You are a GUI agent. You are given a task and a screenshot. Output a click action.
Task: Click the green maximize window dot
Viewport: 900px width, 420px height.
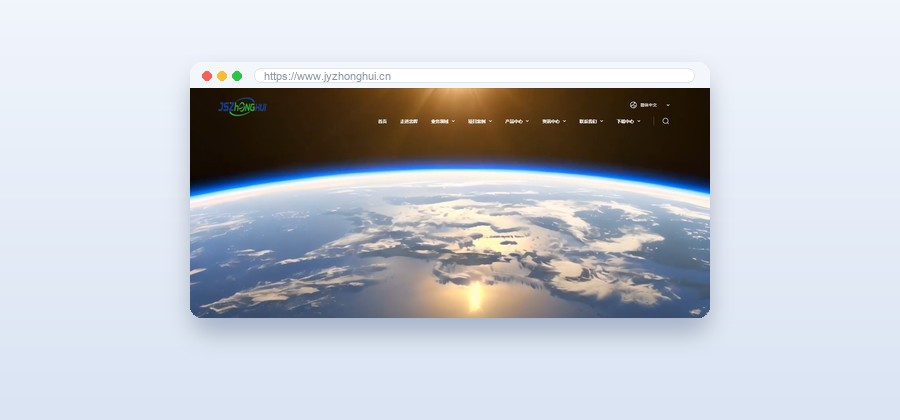click(x=237, y=76)
